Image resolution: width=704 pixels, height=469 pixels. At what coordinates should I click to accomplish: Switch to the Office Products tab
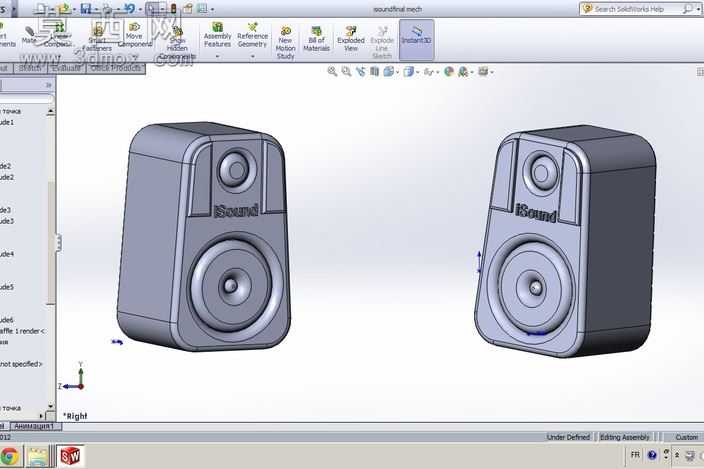coord(116,68)
